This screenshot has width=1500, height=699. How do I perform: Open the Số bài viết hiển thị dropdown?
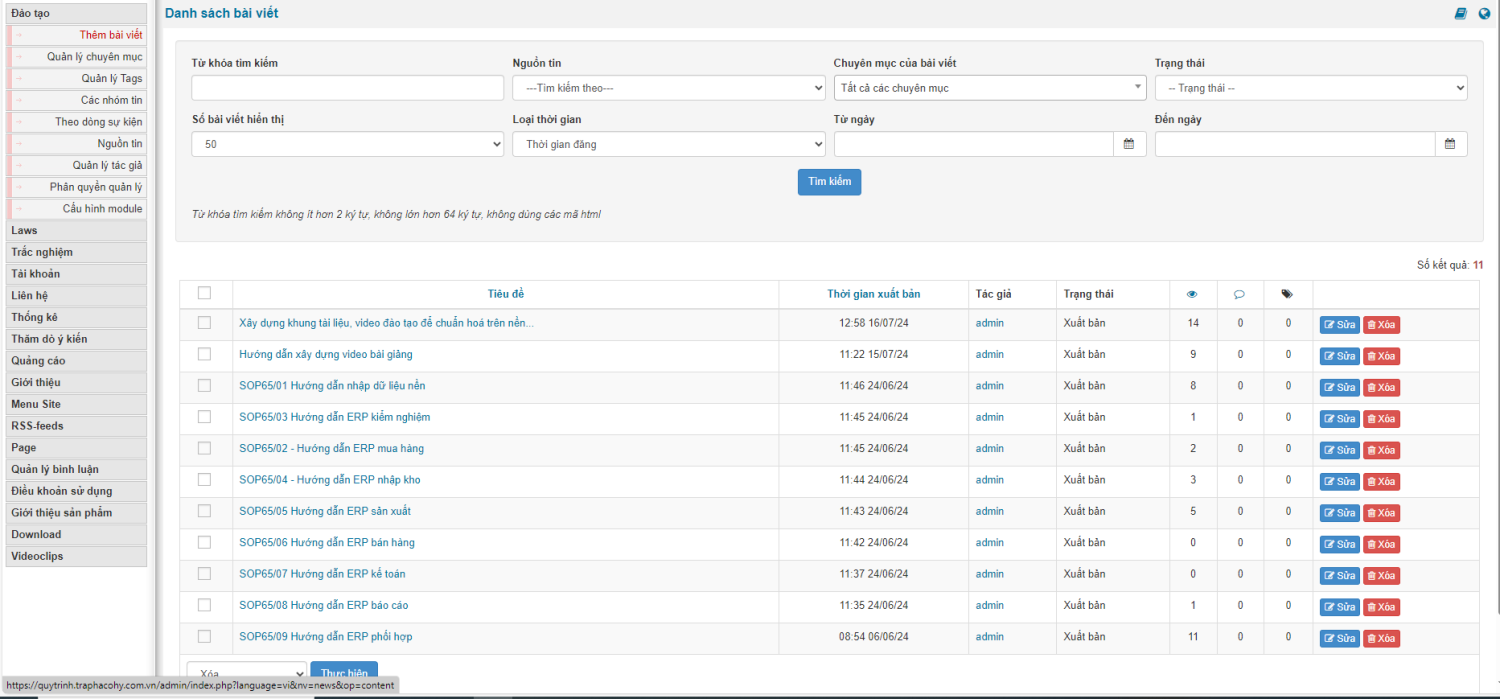click(x=347, y=144)
